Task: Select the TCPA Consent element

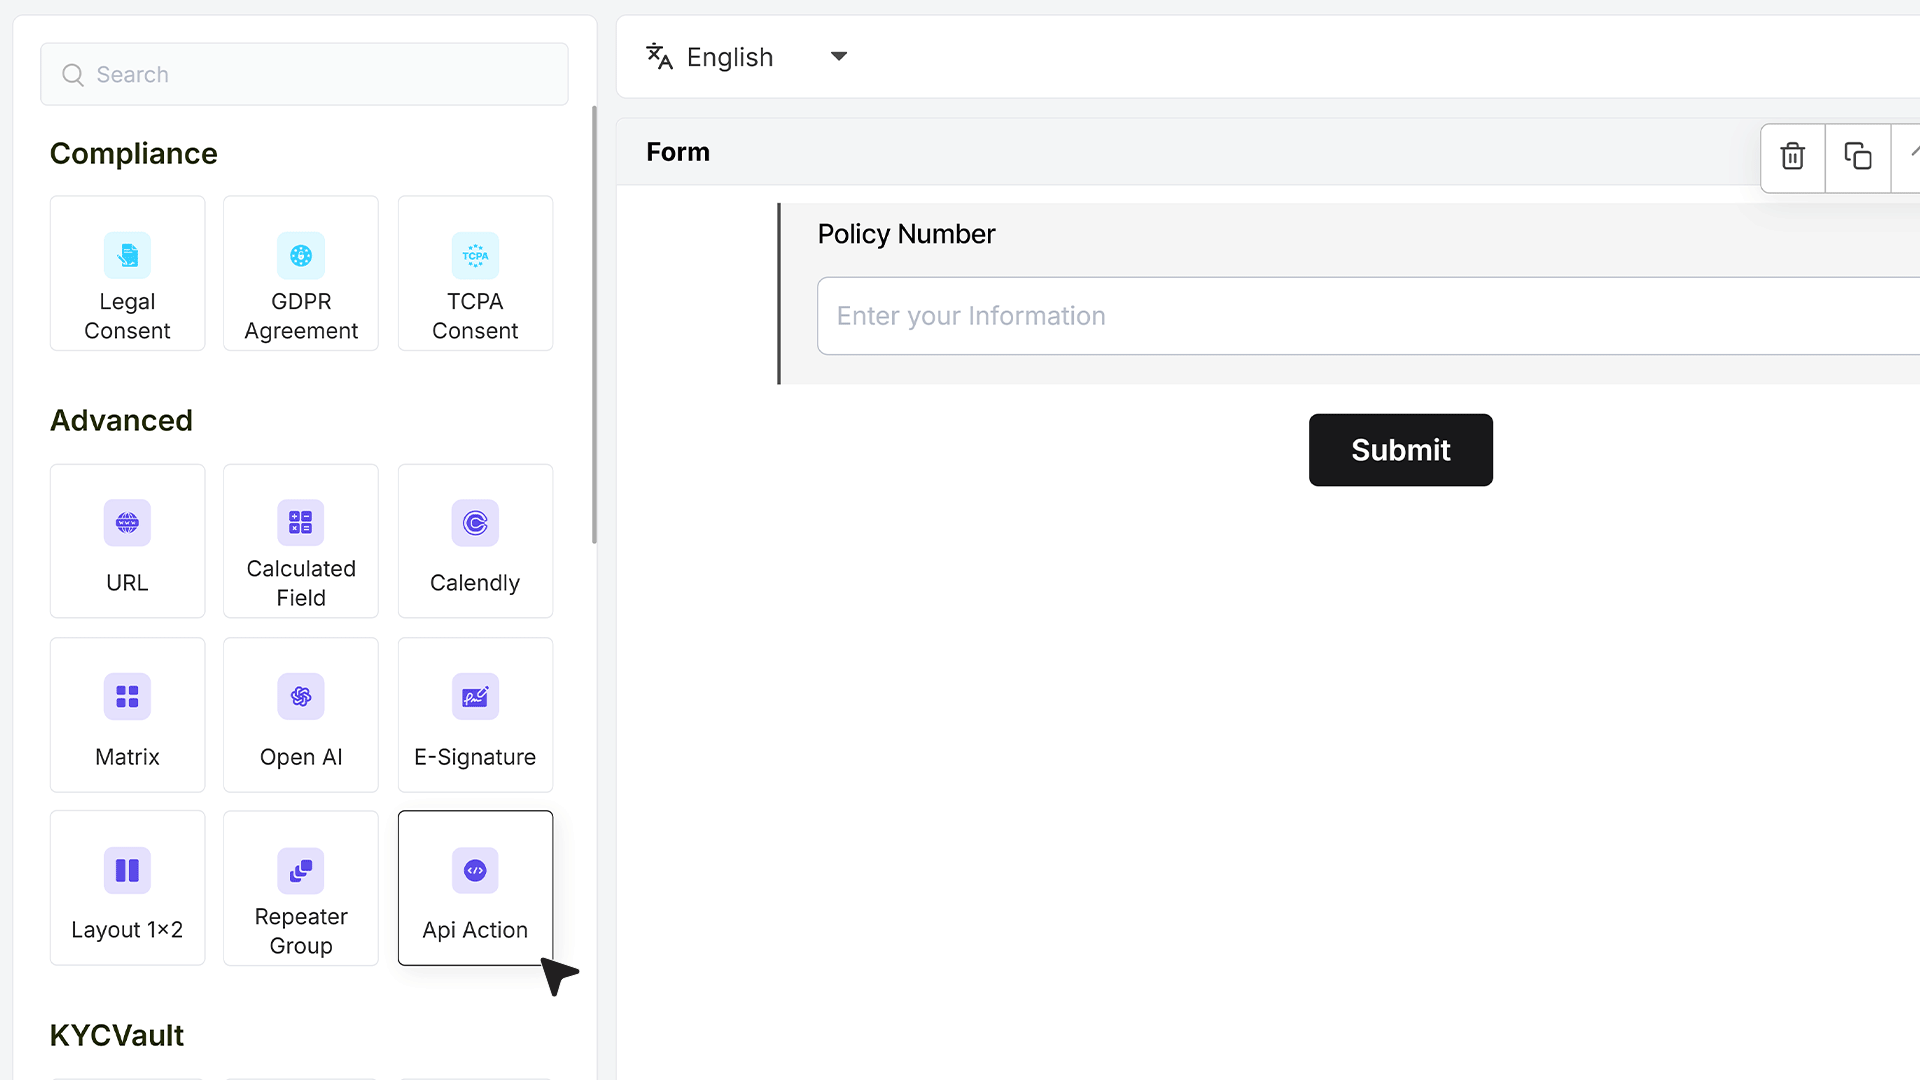Action: (x=475, y=273)
